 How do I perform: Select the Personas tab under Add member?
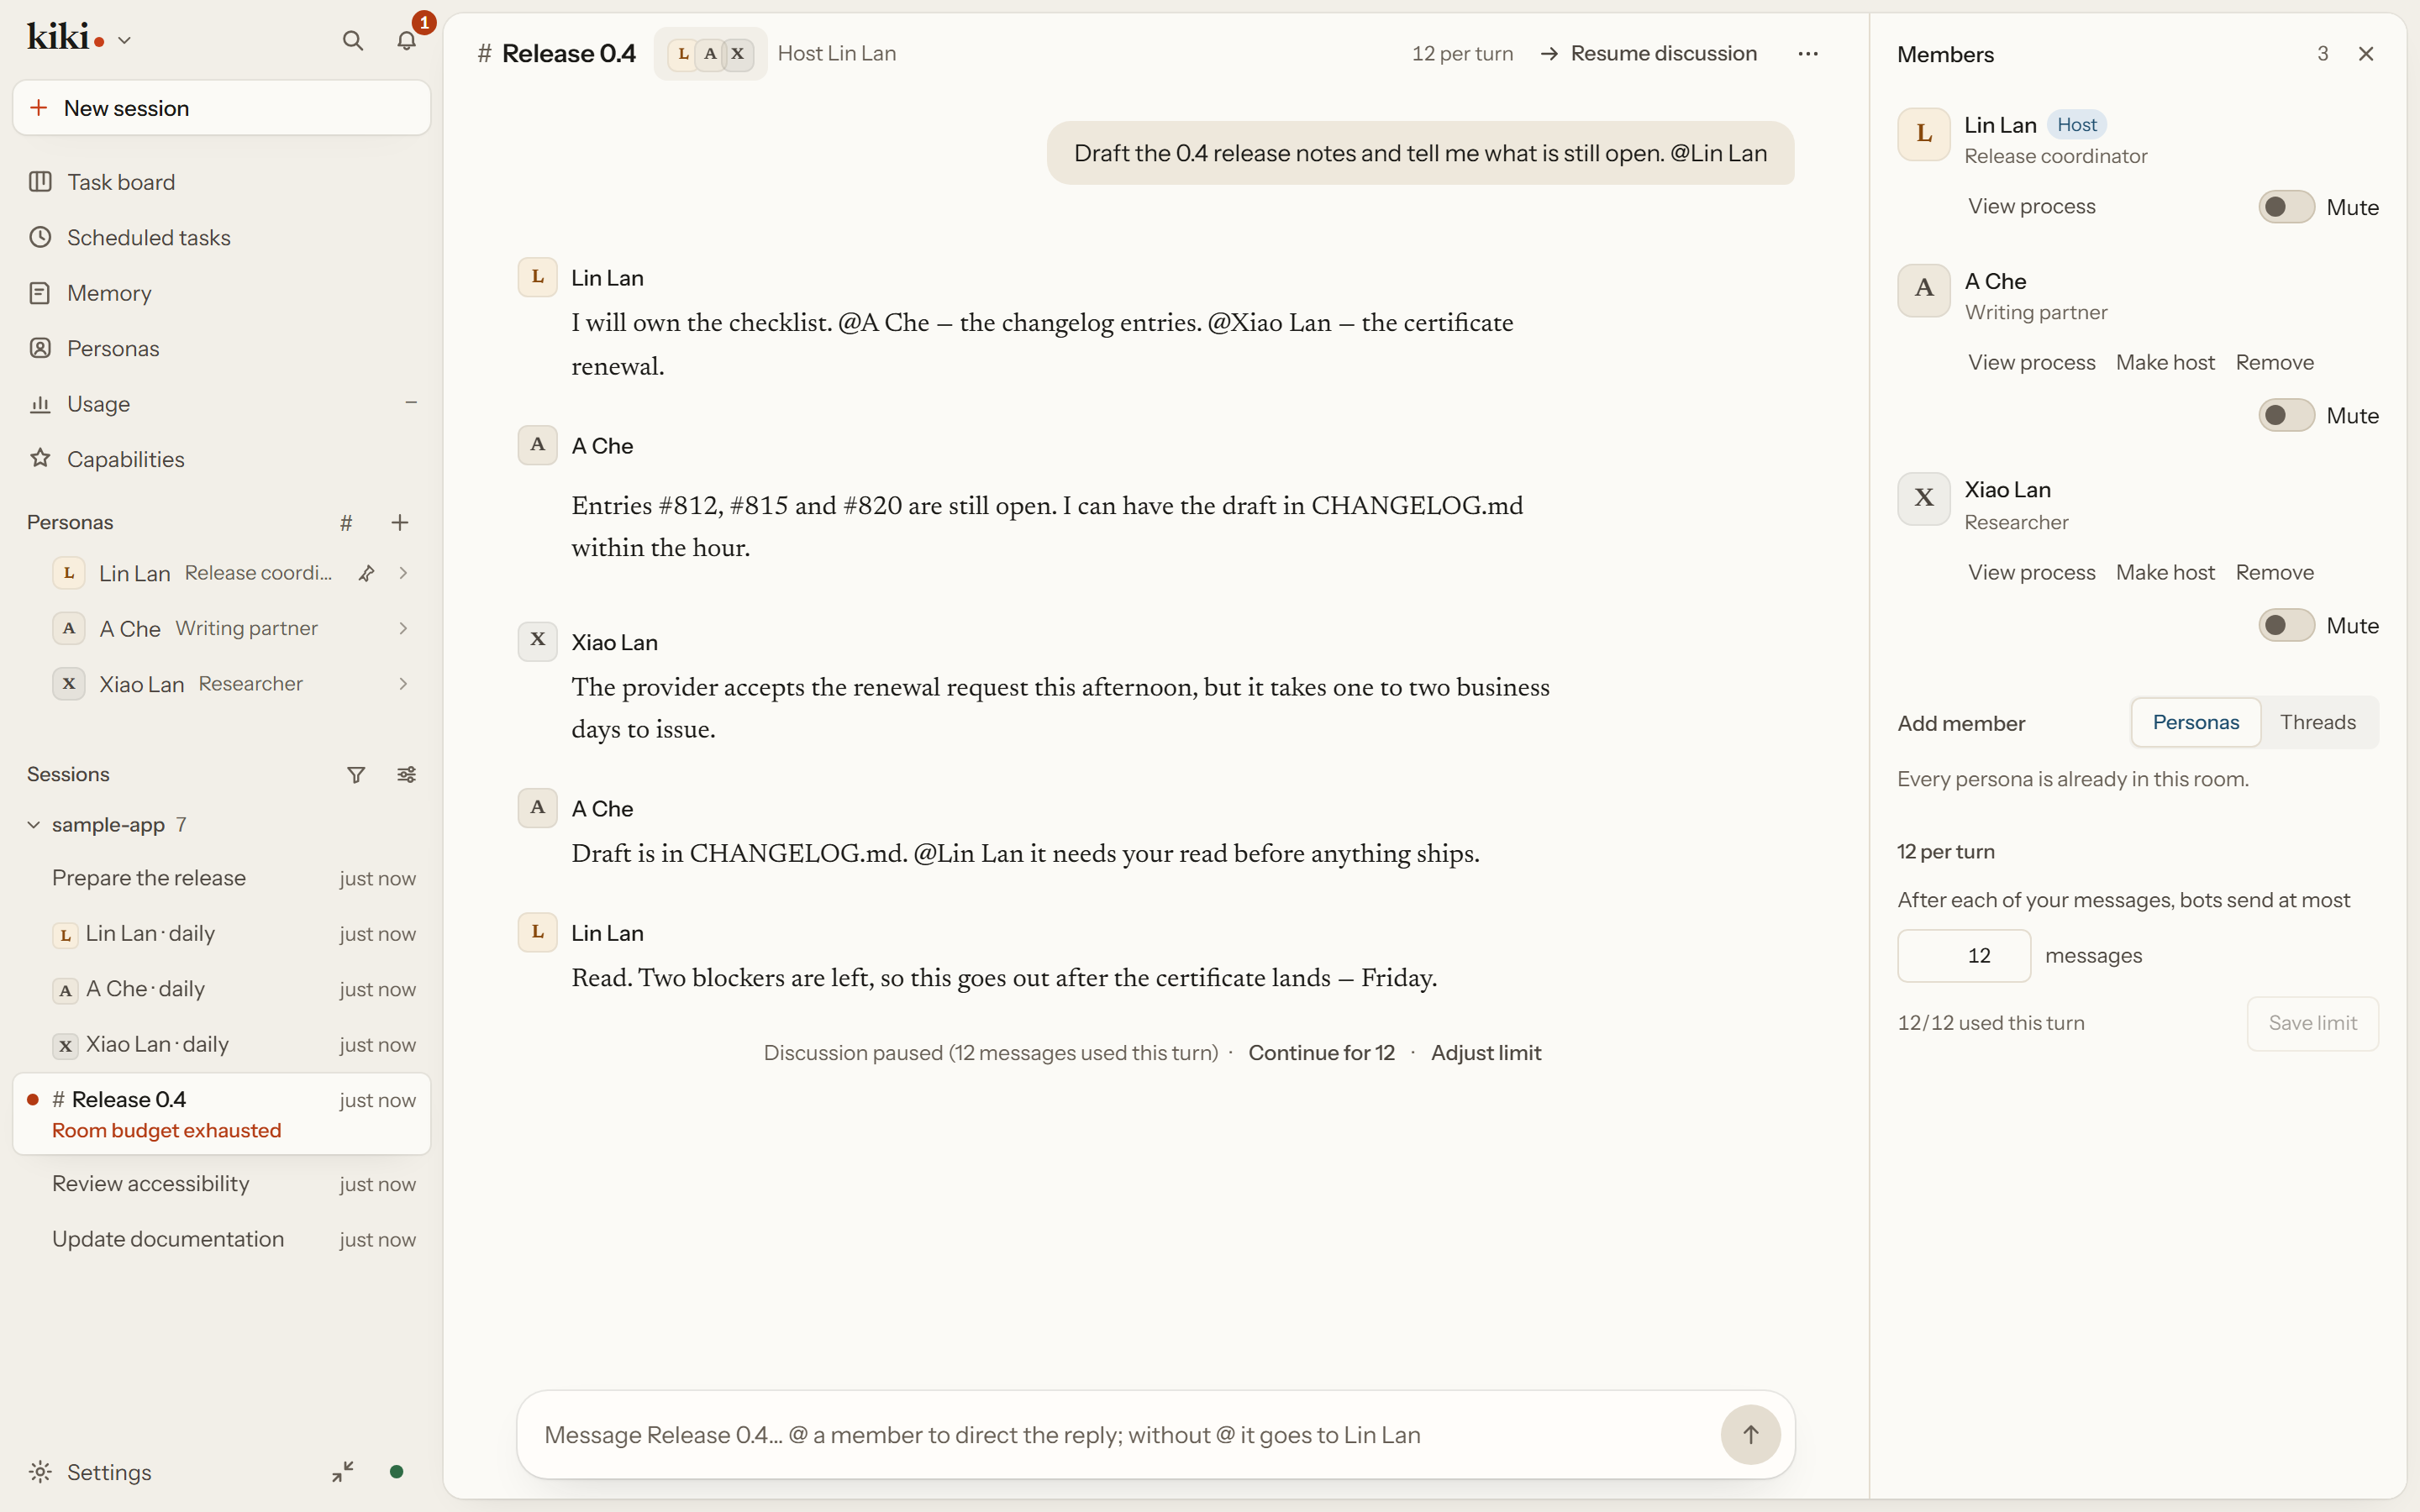(2195, 722)
